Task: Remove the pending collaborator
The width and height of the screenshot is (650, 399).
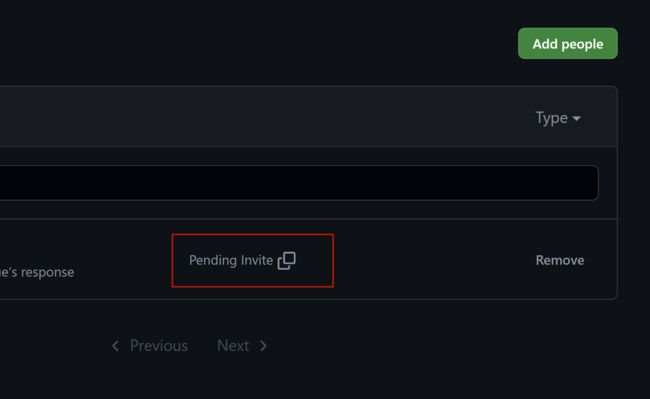Action: tap(560, 260)
